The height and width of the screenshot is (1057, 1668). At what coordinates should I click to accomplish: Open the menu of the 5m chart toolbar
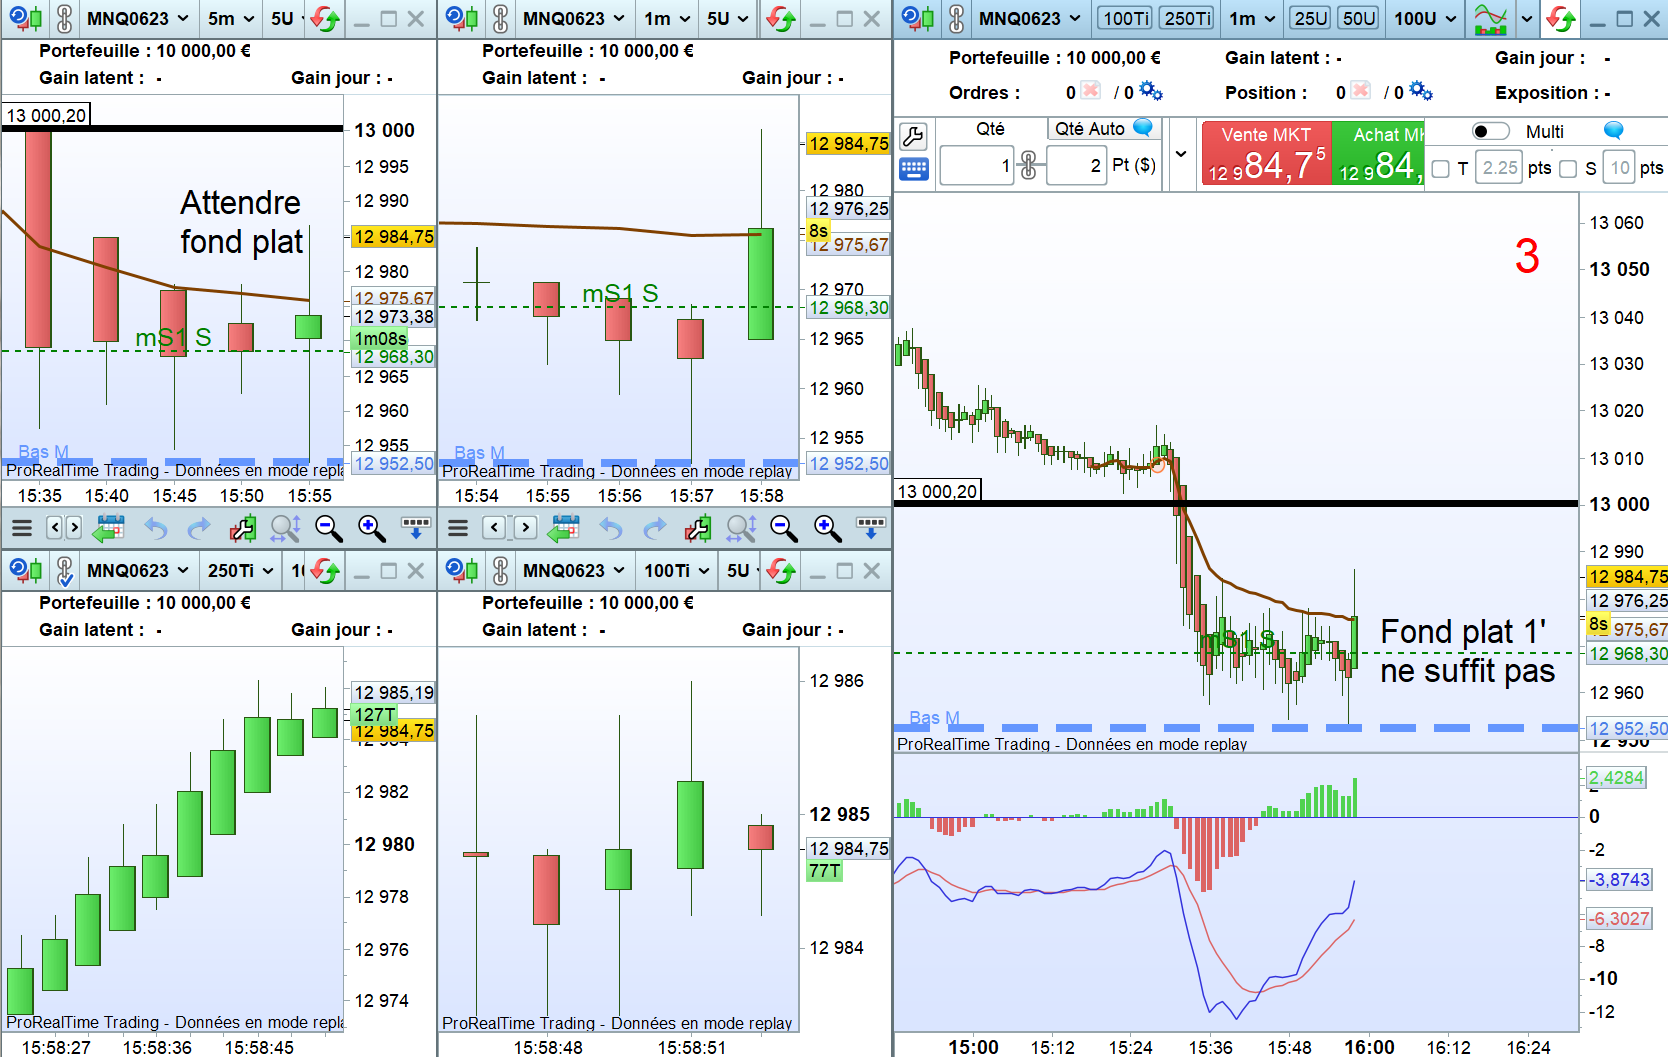(x=21, y=528)
